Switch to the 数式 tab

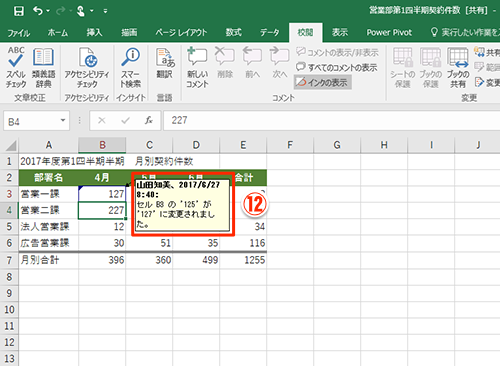tap(233, 33)
